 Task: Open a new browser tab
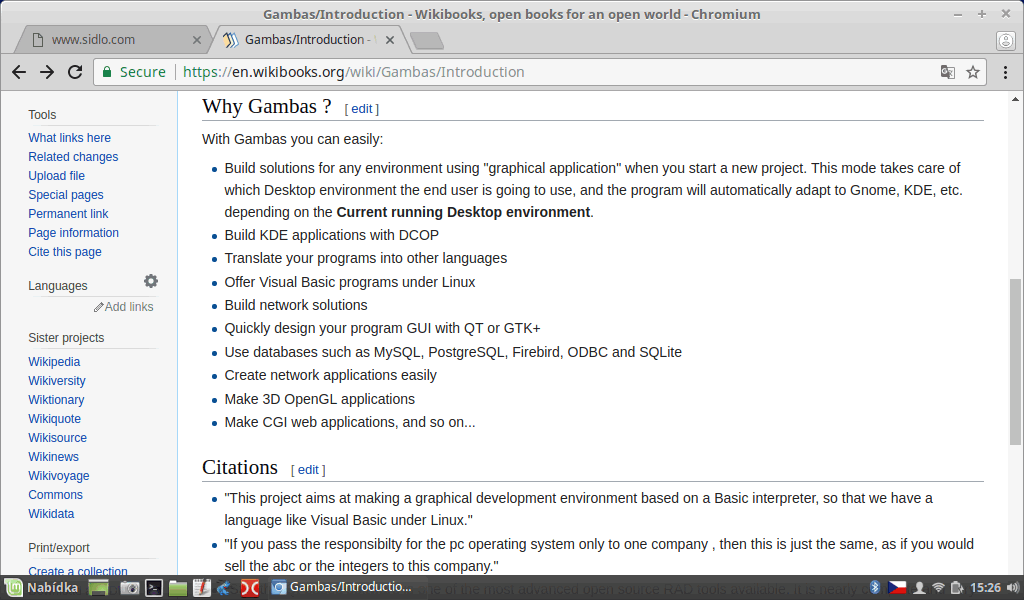coord(426,40)
